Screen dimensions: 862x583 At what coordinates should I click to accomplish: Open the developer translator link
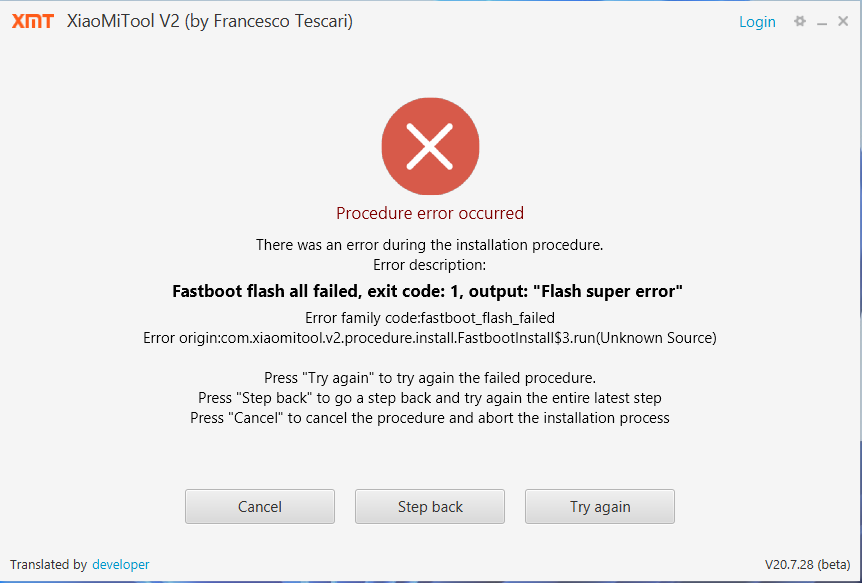tap(120, 565)
